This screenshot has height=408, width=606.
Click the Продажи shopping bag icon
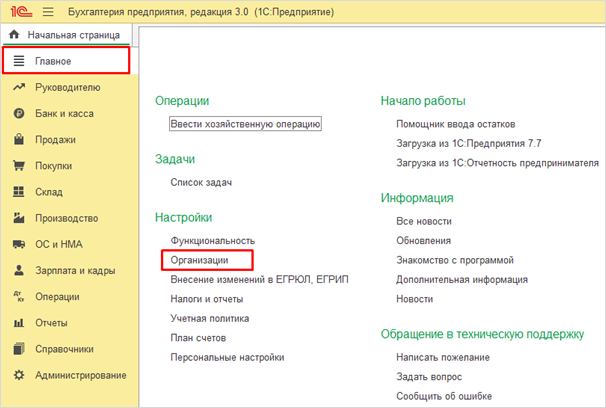pos(17,140)
